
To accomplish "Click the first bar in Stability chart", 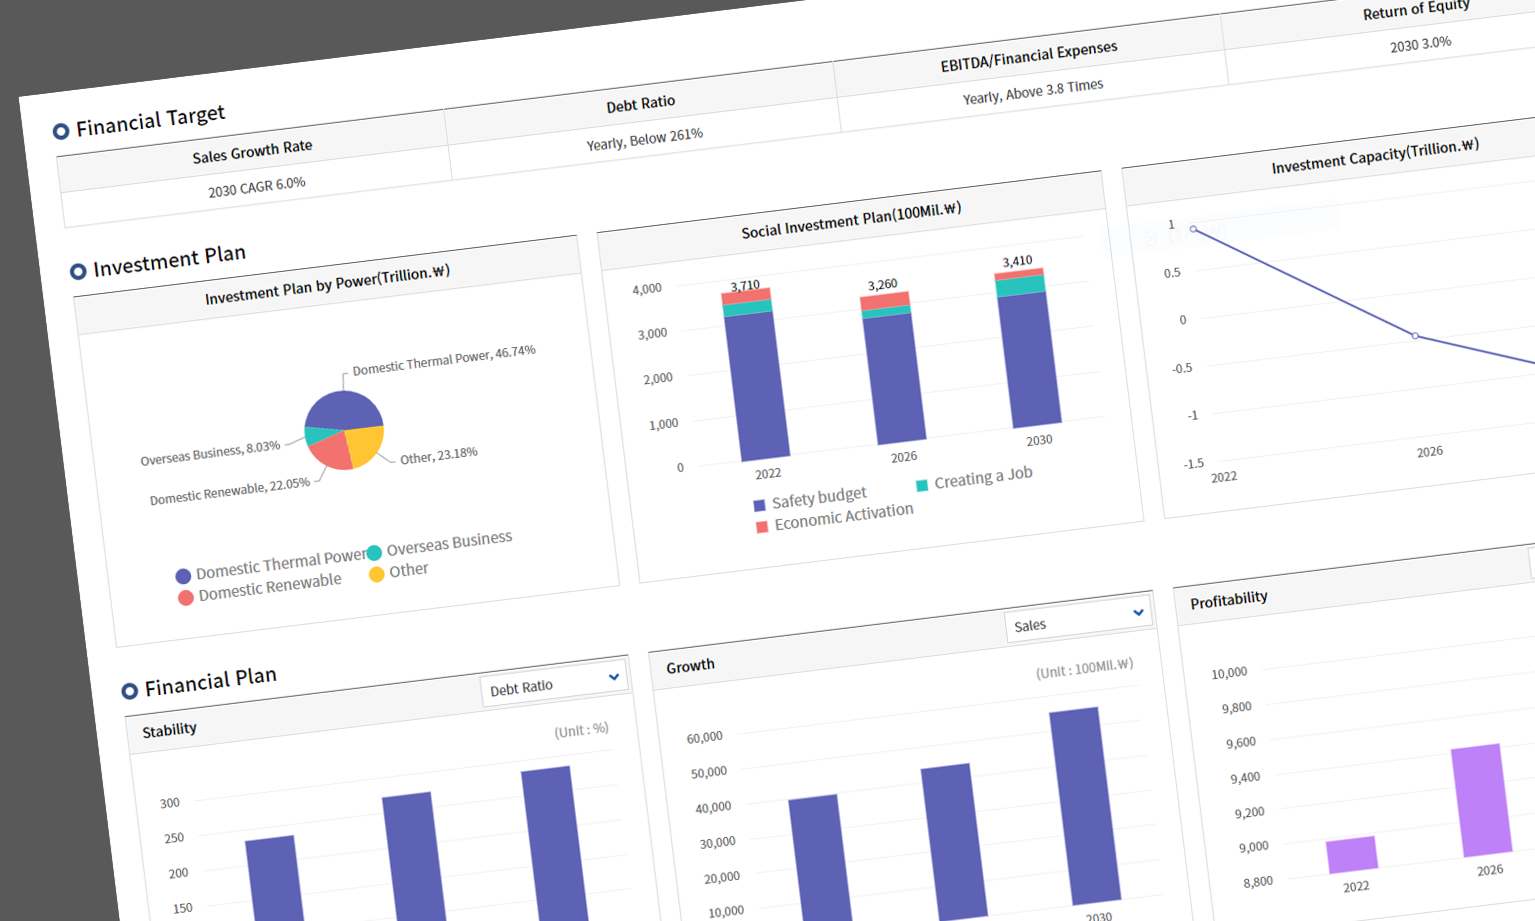I will pos(275,879).
